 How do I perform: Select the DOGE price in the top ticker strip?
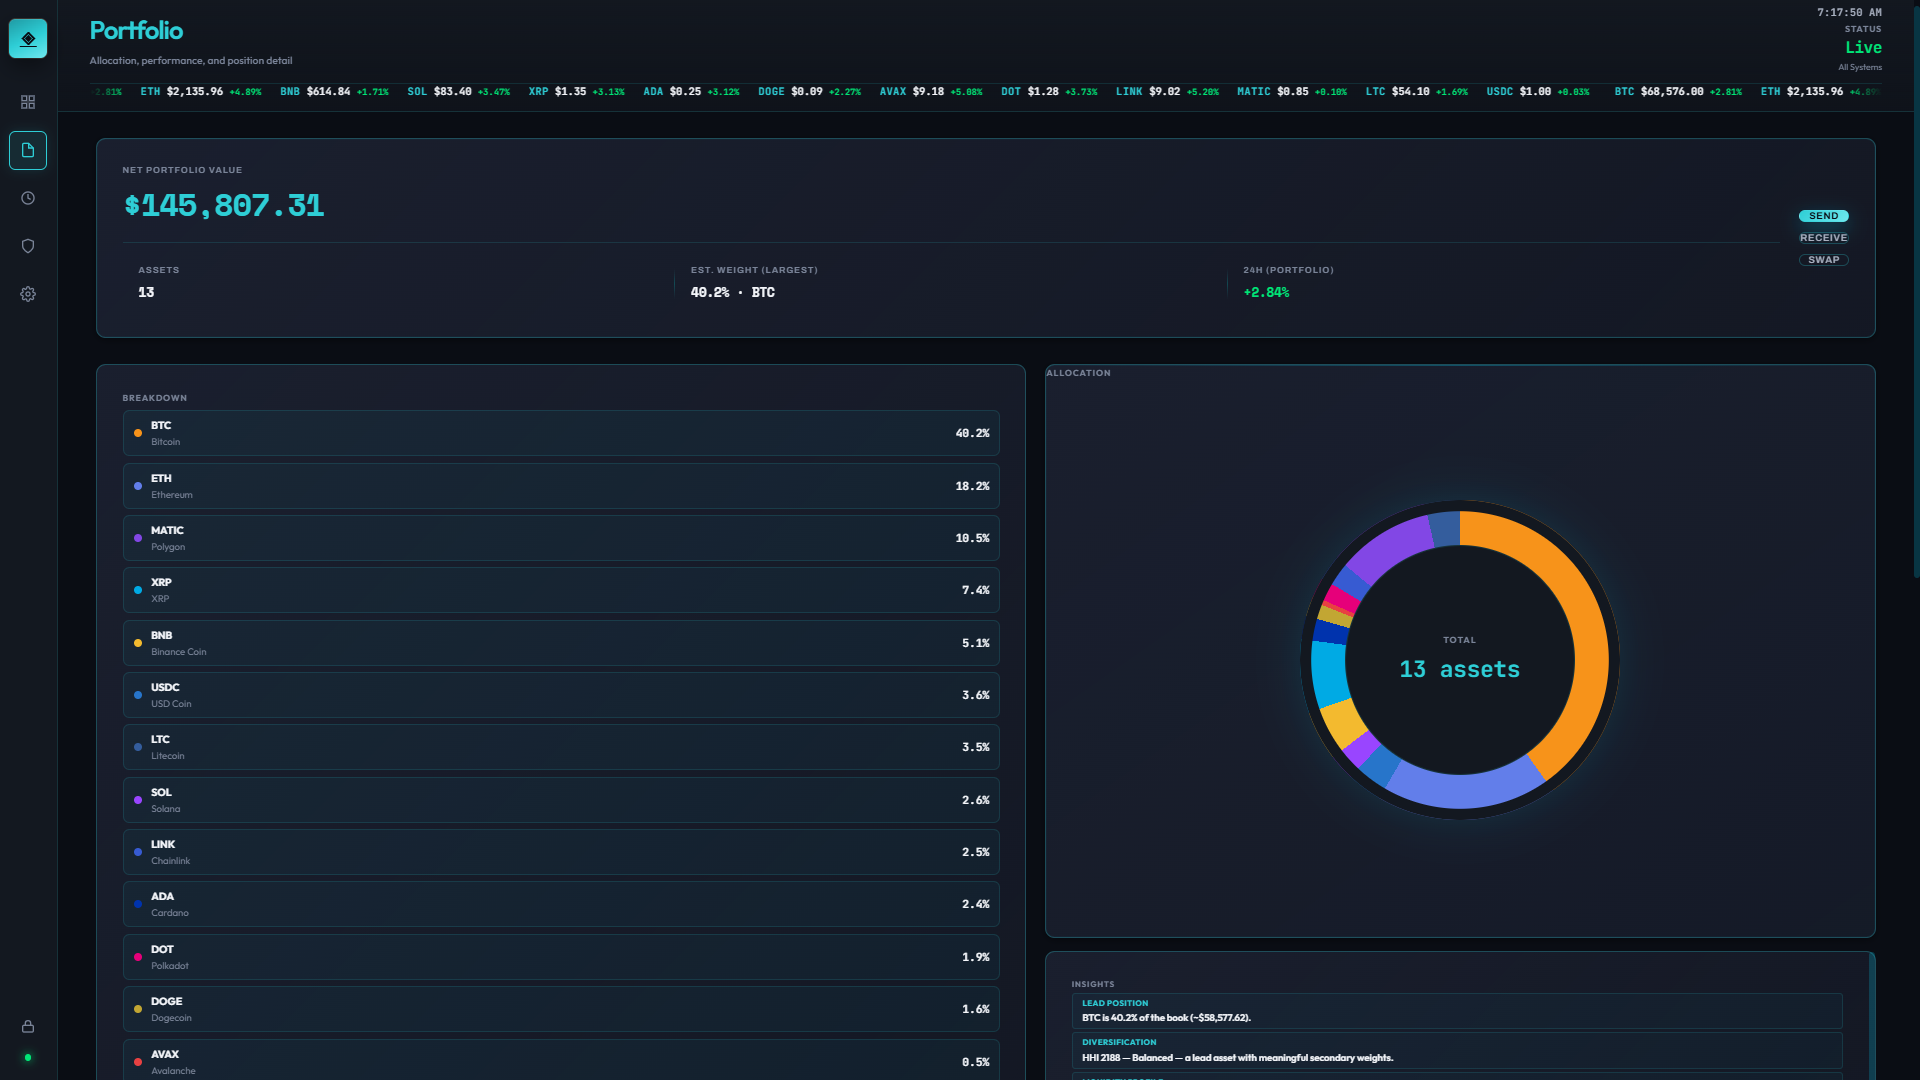coord(808,91)
